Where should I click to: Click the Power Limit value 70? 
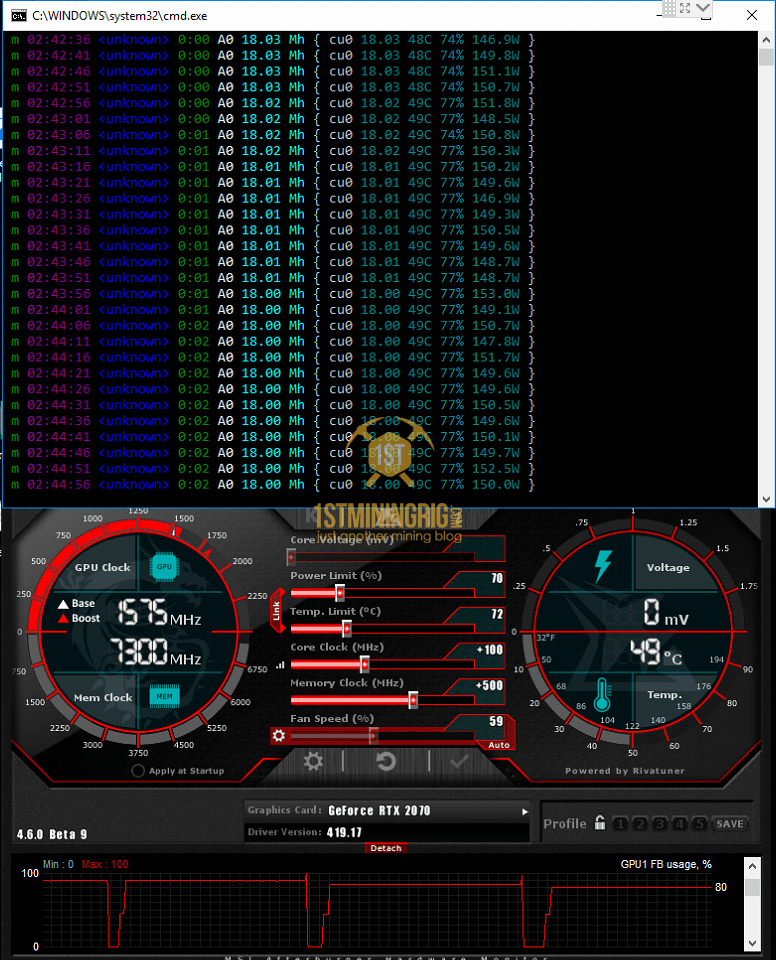[497, 579]
